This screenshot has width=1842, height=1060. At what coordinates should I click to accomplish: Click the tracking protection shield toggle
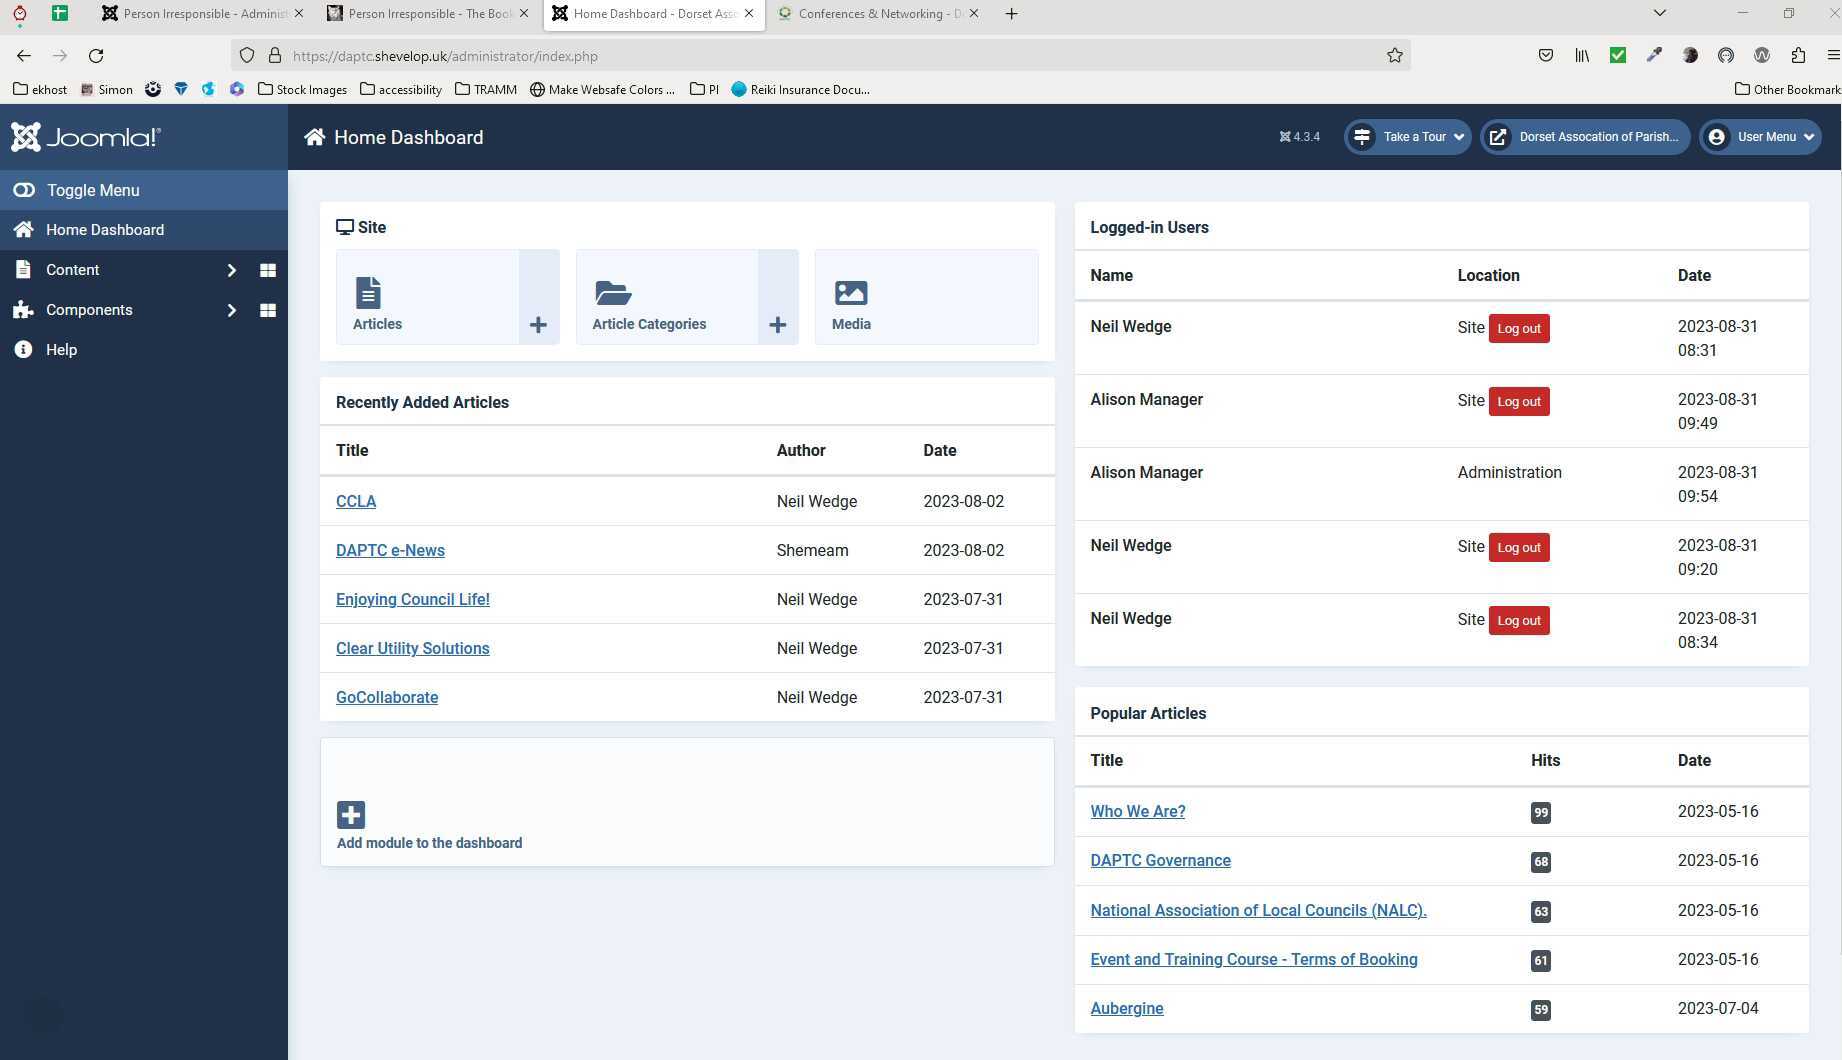(246, 55)
